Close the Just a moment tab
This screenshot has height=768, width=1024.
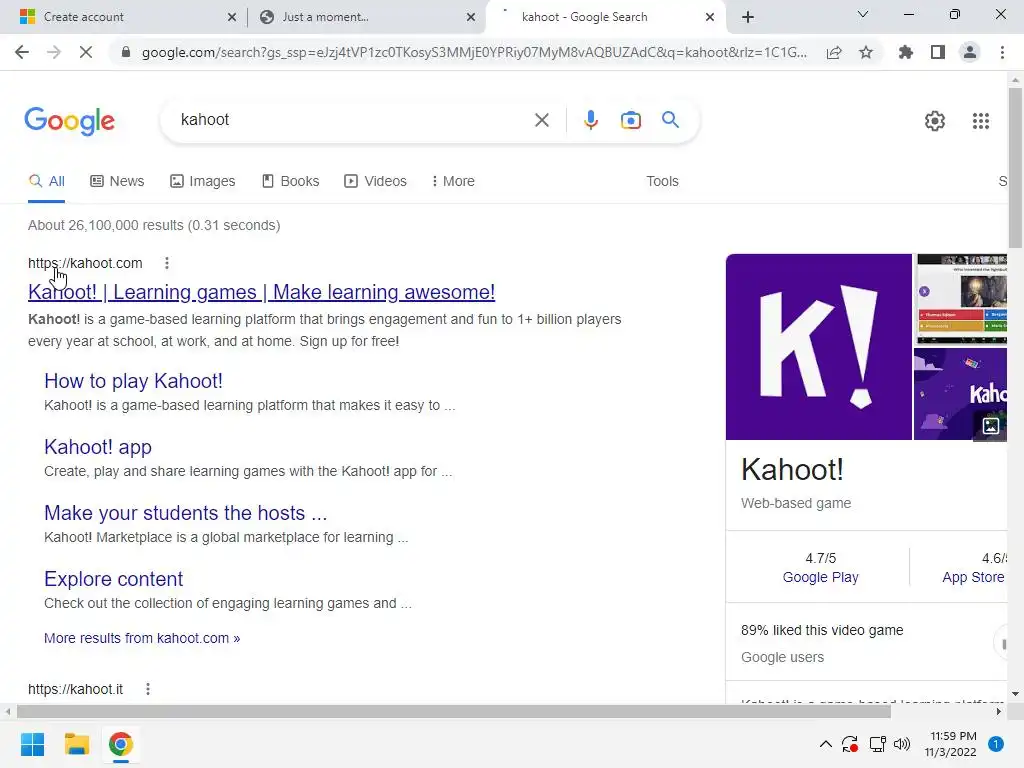pyautogui.click(x=471, y=17)
